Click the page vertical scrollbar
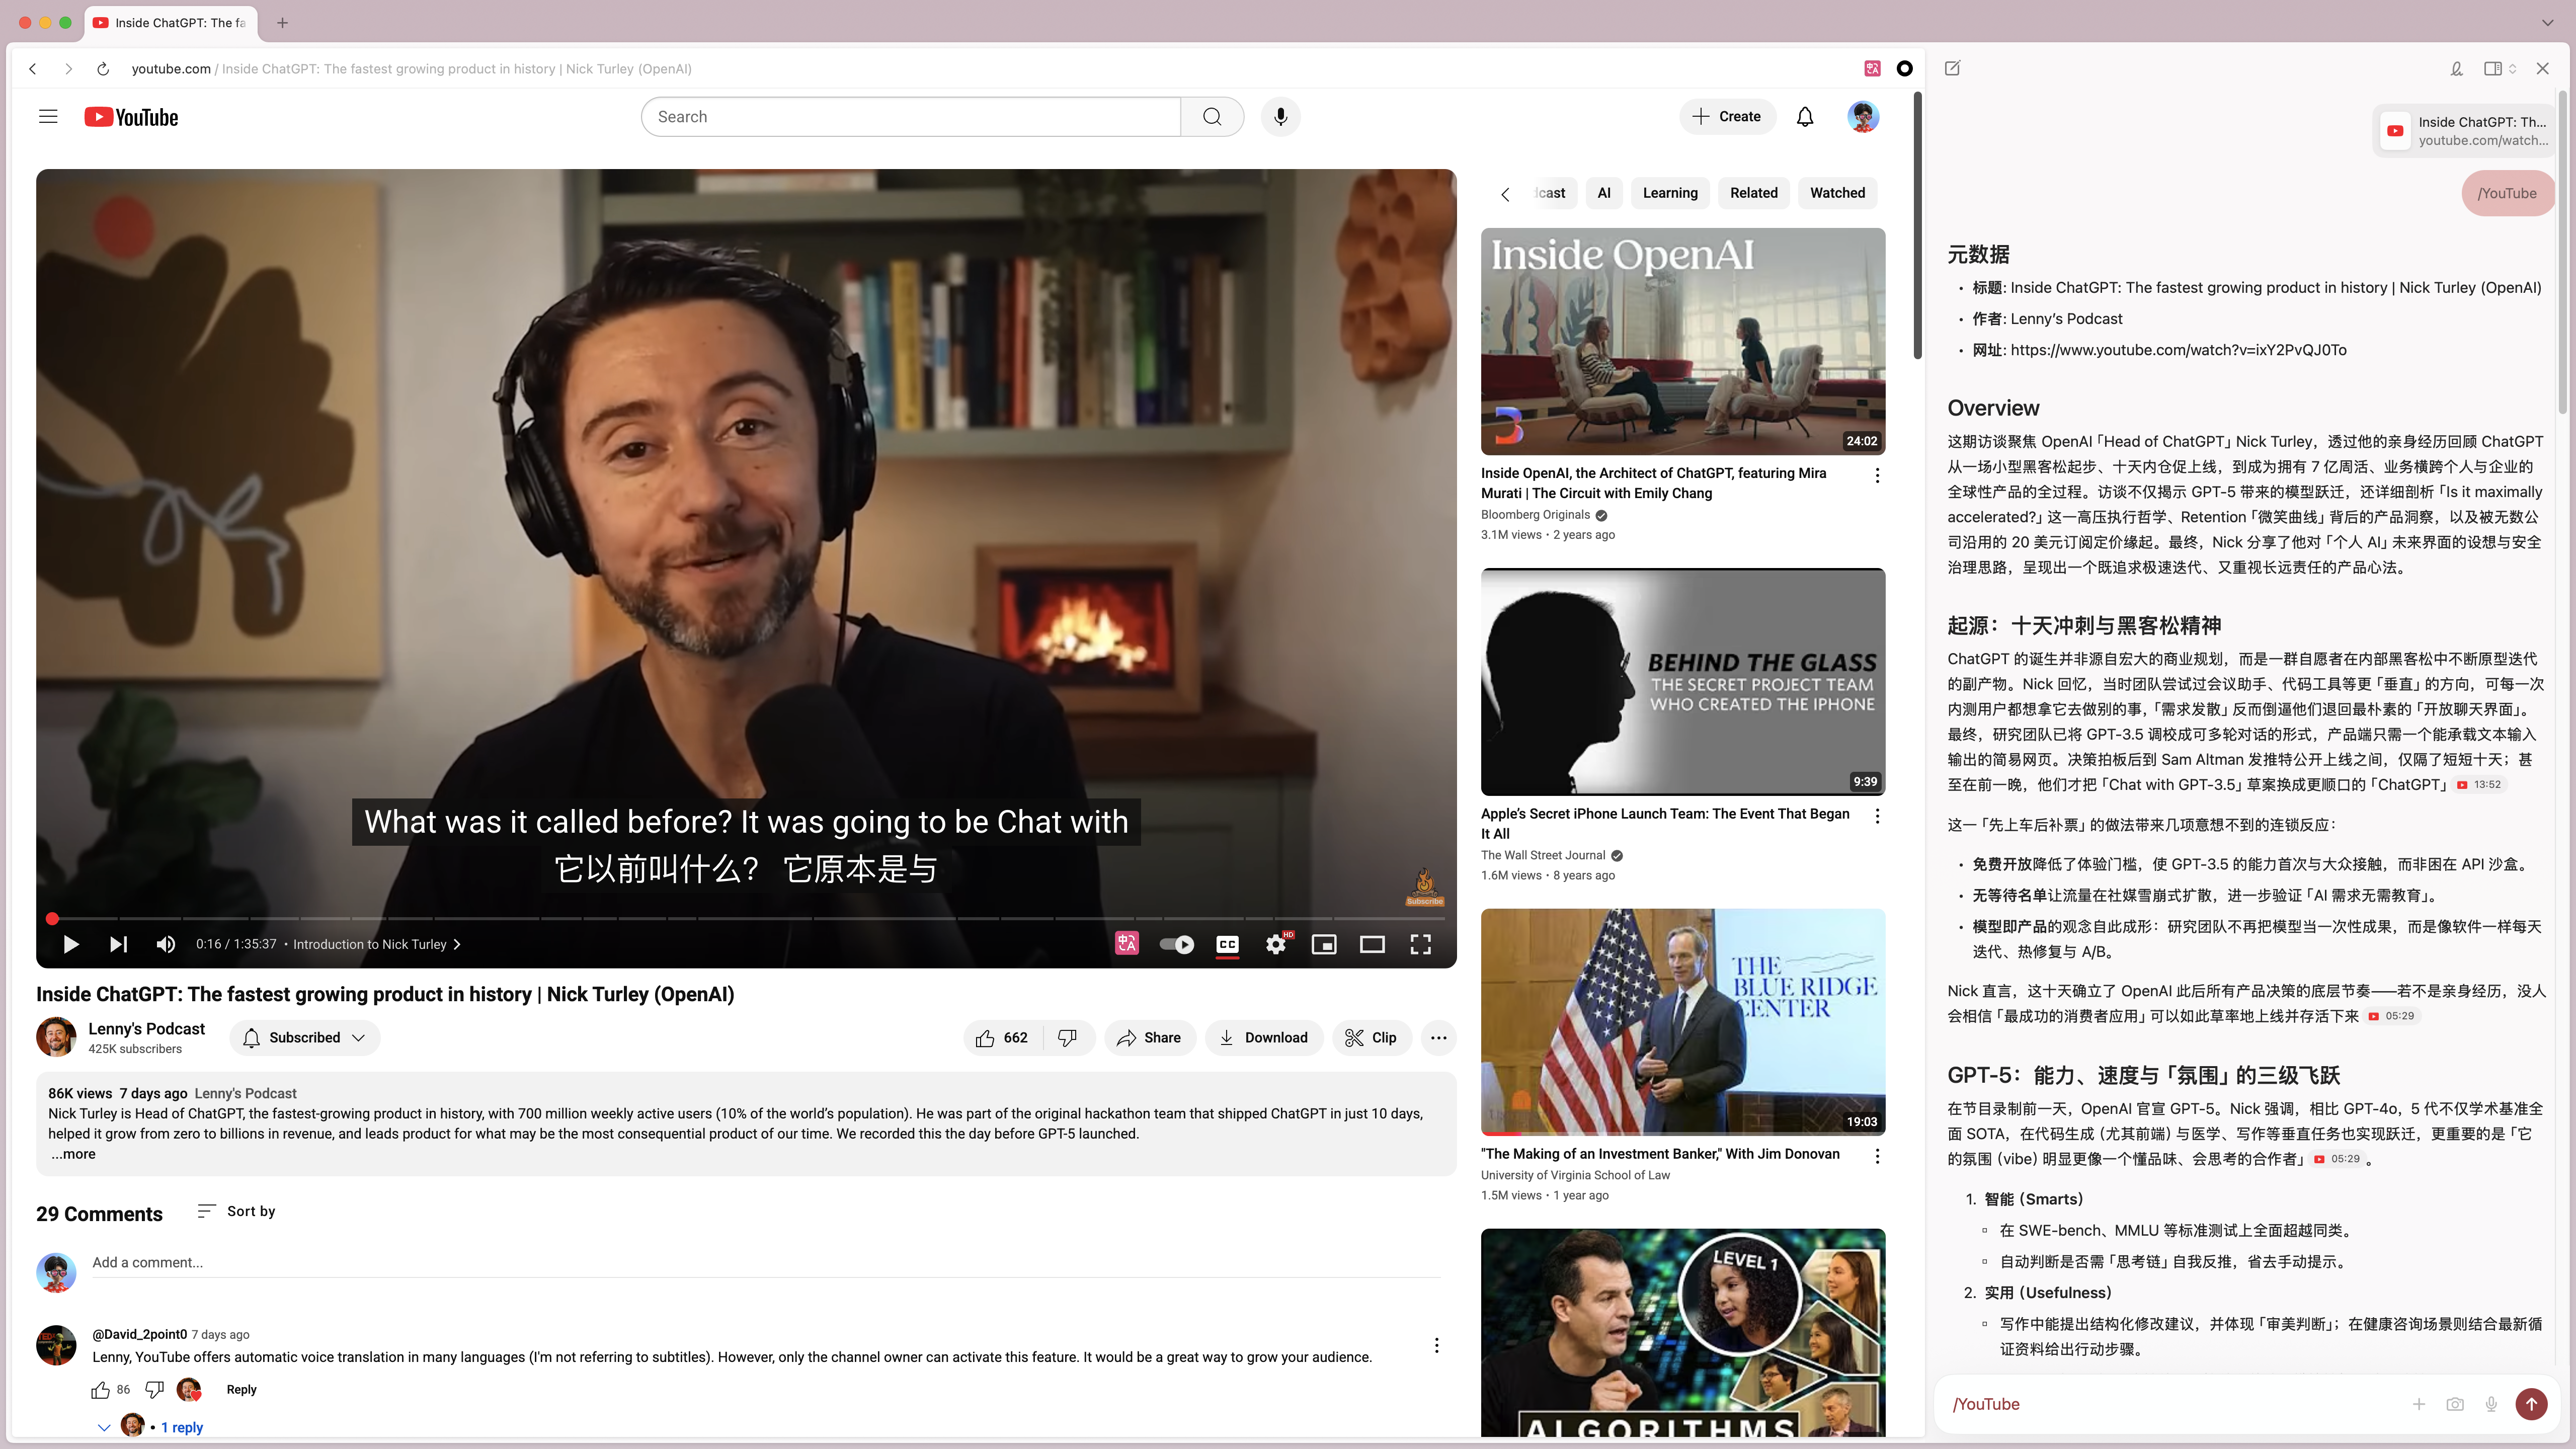2576x1449 pixels. 1917,226
